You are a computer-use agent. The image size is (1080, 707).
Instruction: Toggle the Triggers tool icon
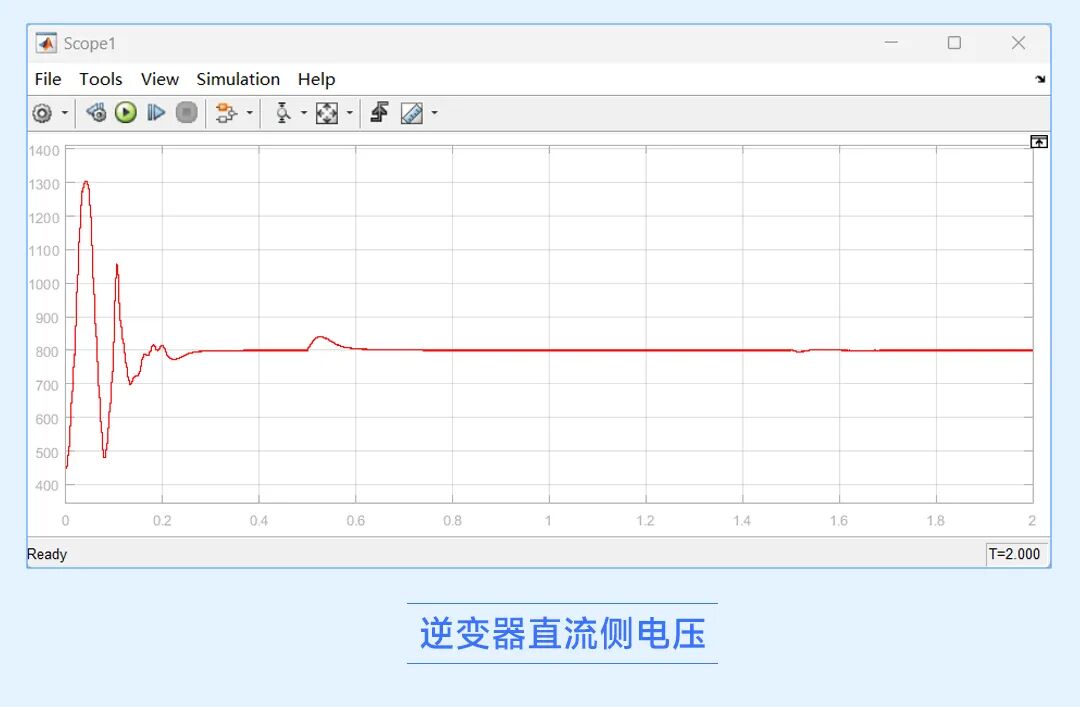[379, 113]
